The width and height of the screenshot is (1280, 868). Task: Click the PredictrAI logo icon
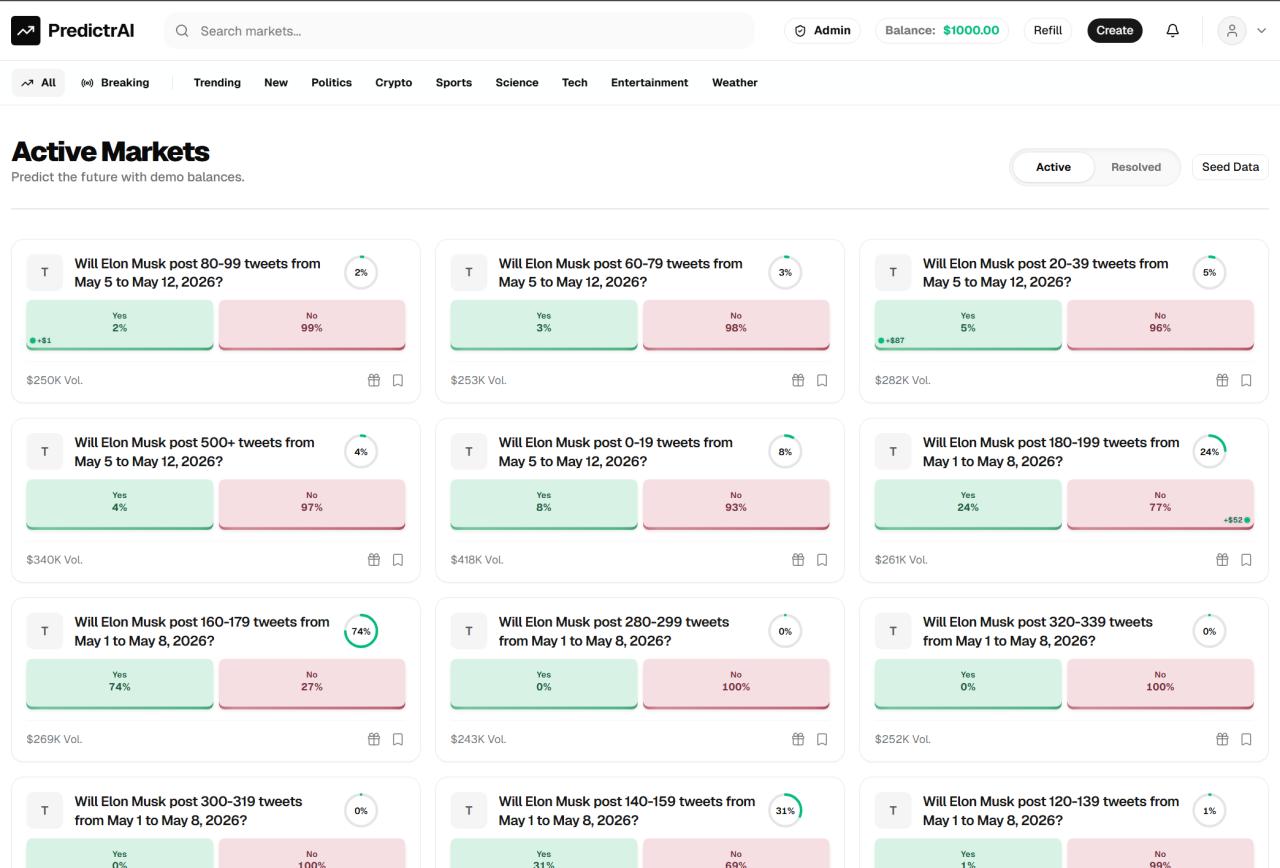coord(26,31)
